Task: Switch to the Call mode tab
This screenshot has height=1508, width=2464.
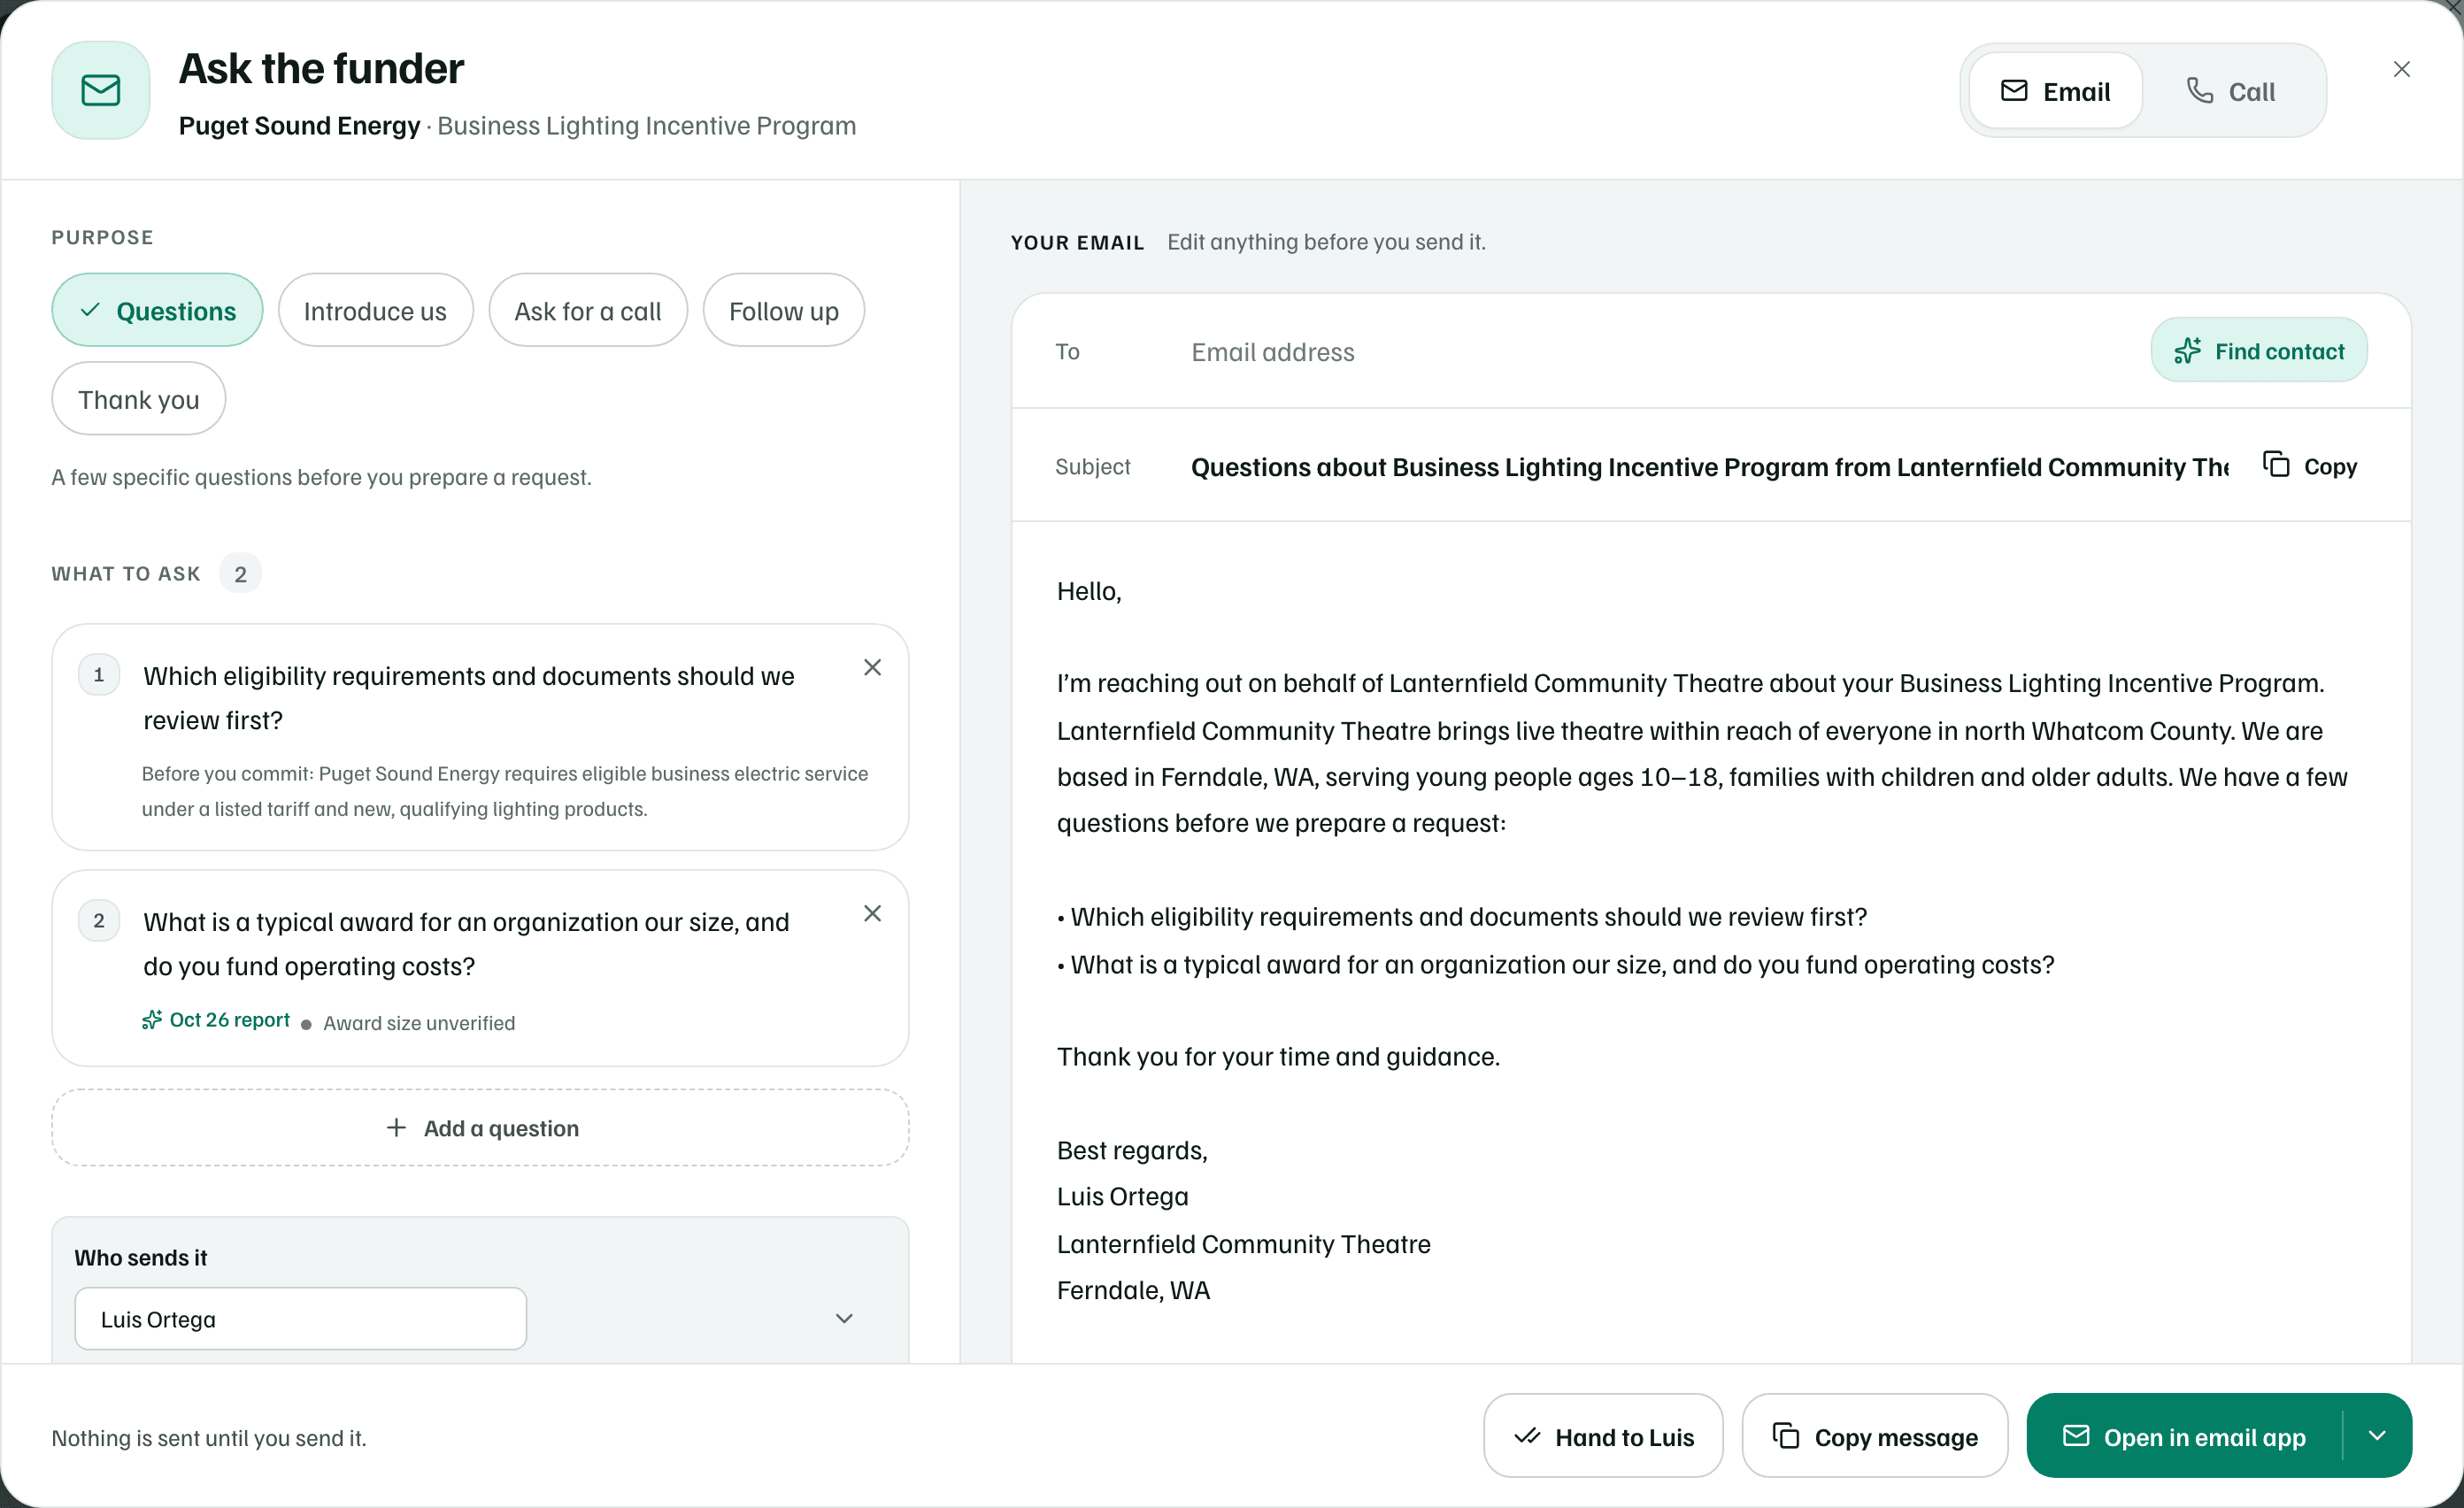Action: pyautogui.click(x=2230, y=91)
